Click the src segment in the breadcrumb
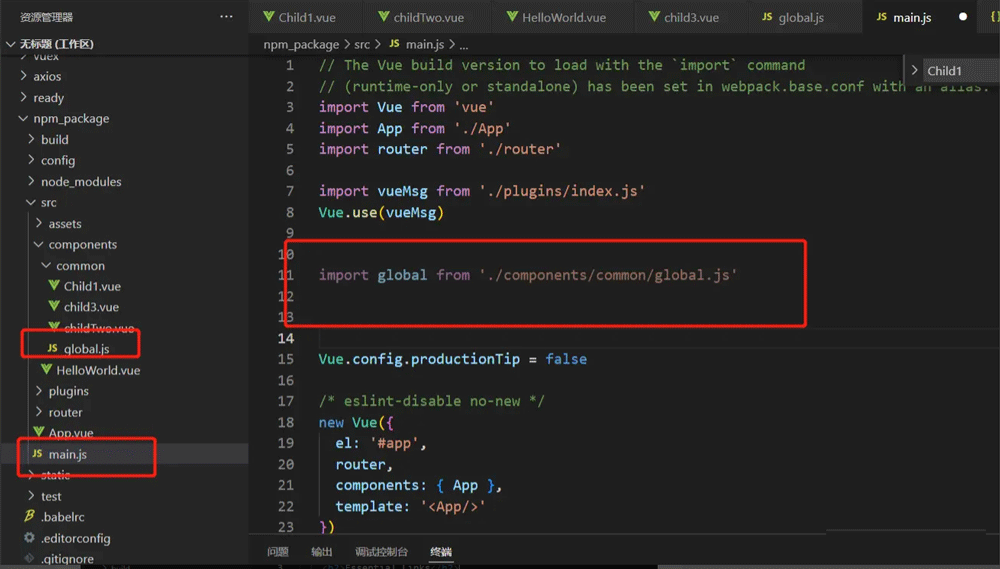 [361, 45]
